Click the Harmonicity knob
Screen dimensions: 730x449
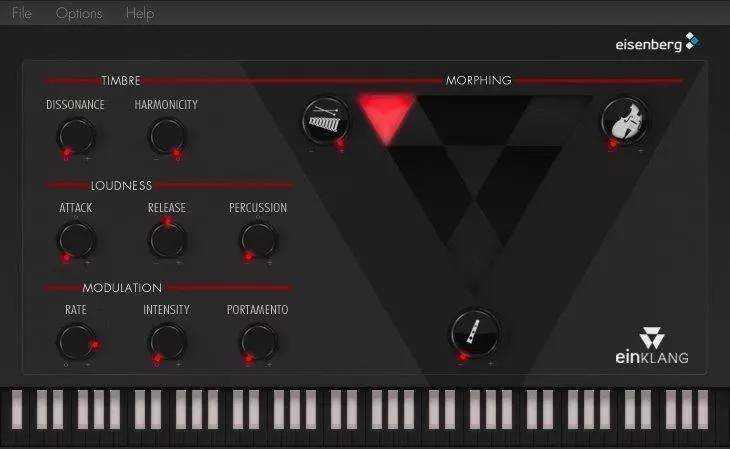[167, 136]
